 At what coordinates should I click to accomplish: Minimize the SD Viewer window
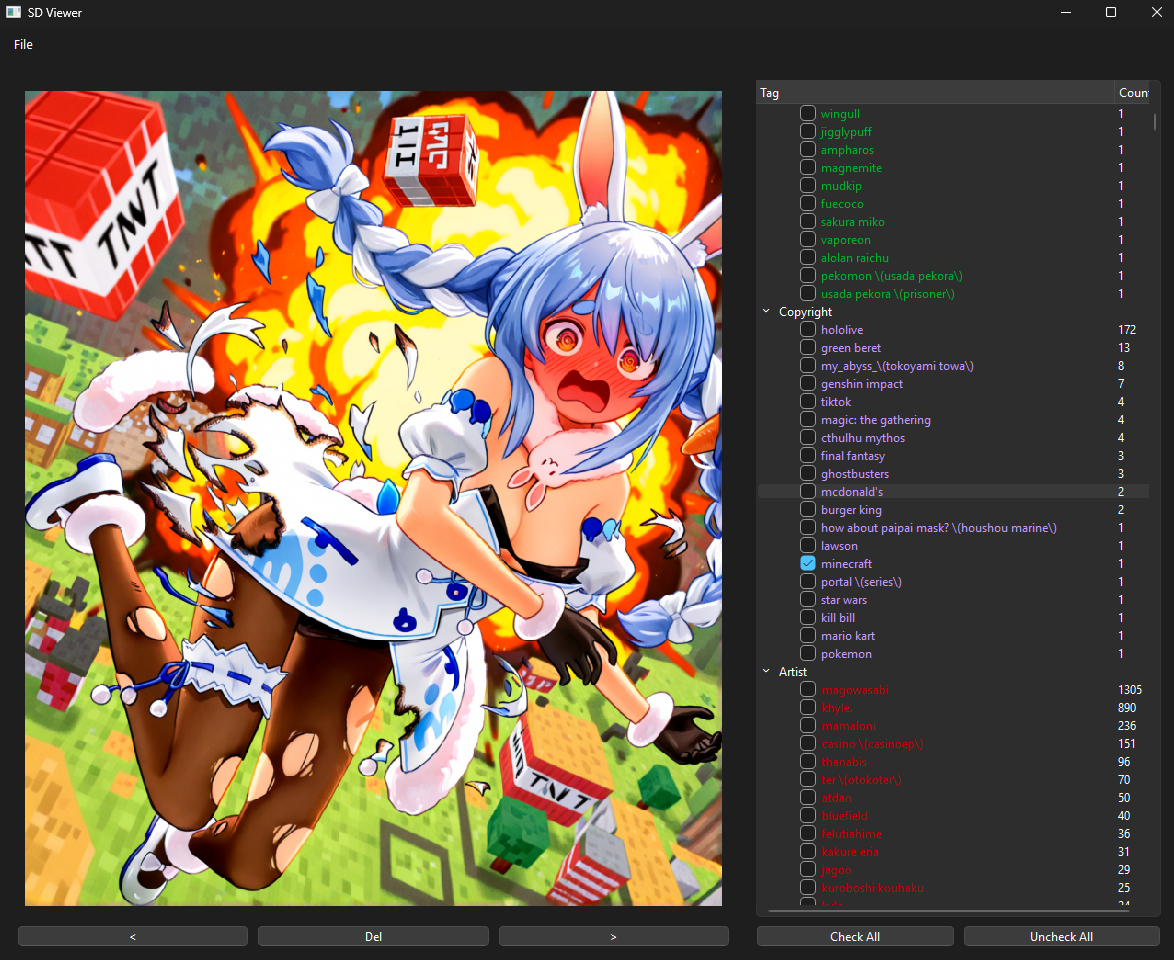(x=1066, y=12)
